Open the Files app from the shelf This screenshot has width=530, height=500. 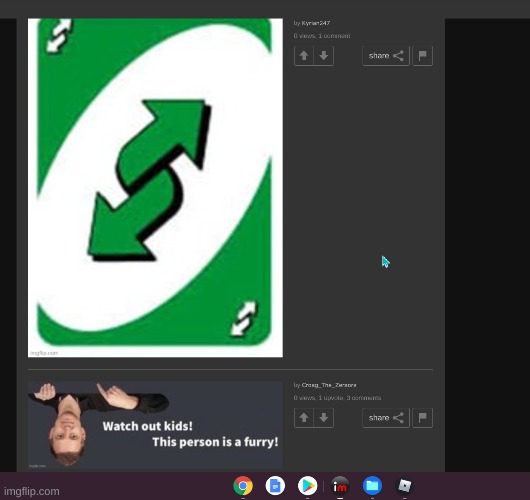pyautogui.click(x=372, y=486)
